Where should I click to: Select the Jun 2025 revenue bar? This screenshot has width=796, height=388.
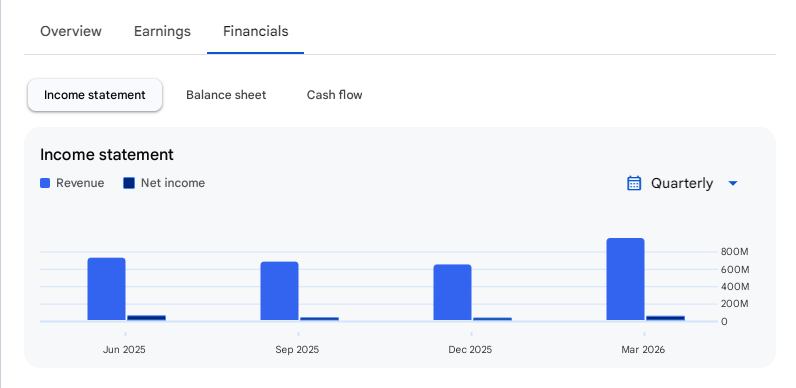point(107,289)
